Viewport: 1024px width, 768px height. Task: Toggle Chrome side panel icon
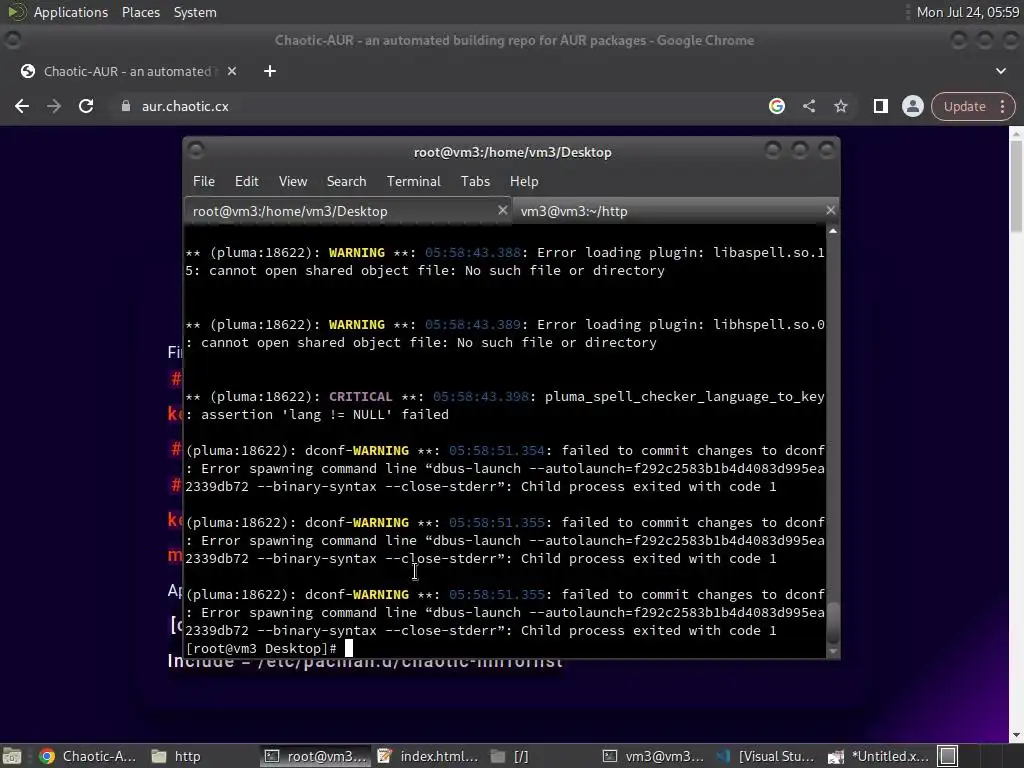(880, 106)
